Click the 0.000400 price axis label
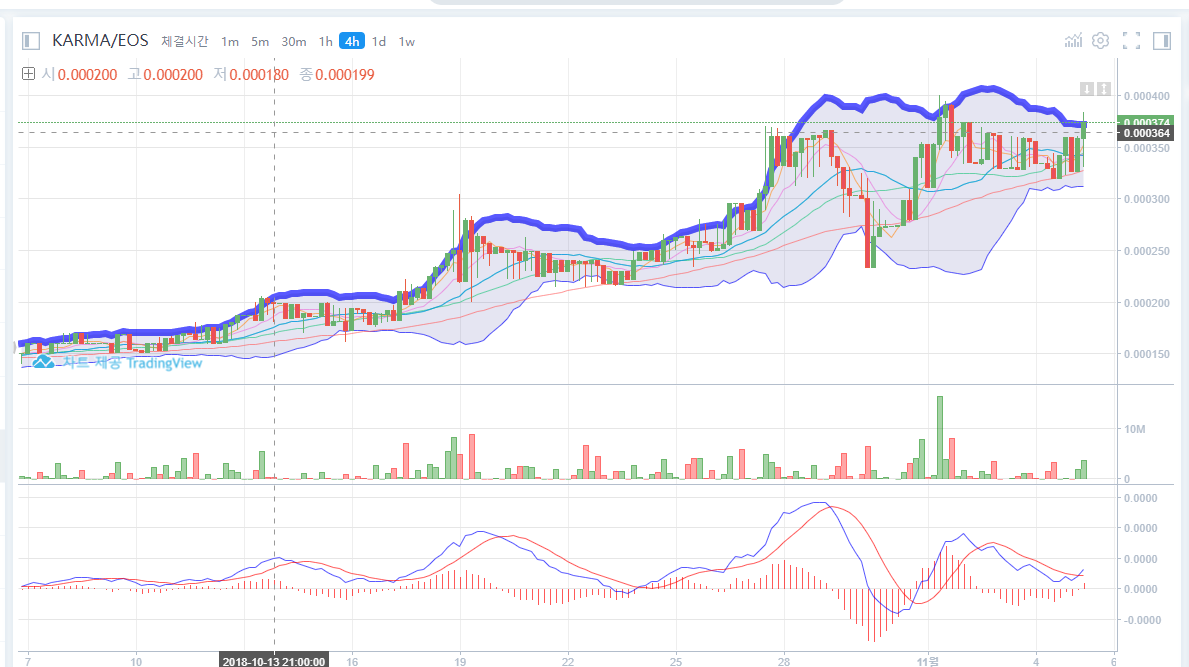 (x=1147, y=96)
